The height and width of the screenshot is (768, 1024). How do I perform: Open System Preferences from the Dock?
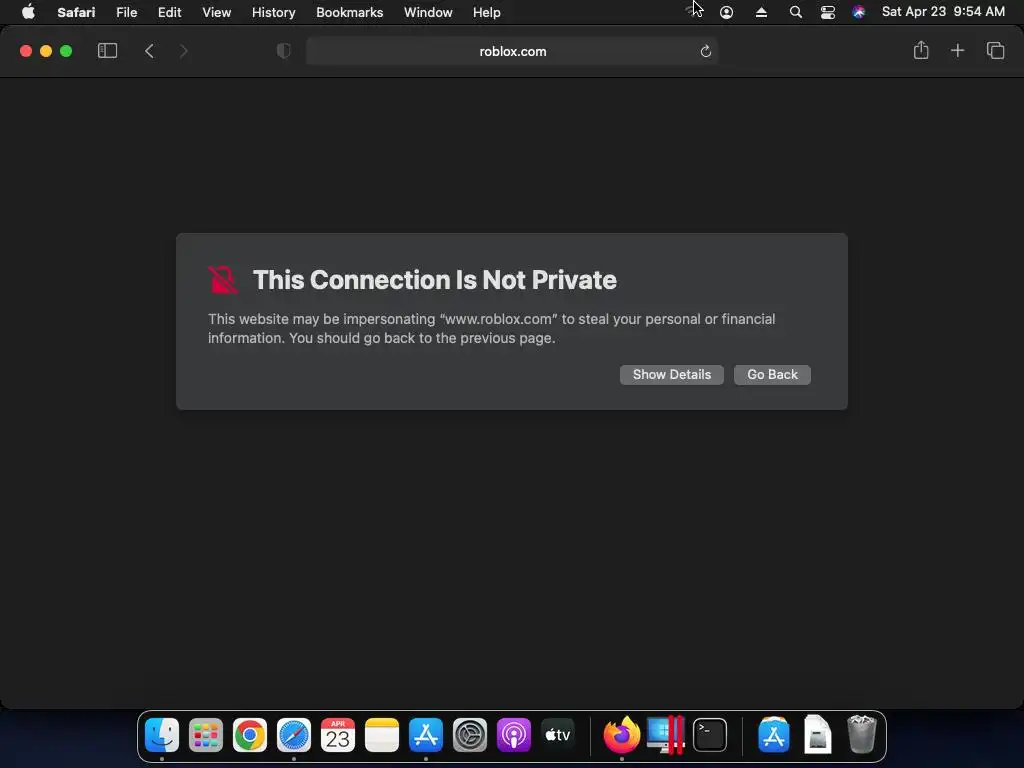[x=470, y=735]
